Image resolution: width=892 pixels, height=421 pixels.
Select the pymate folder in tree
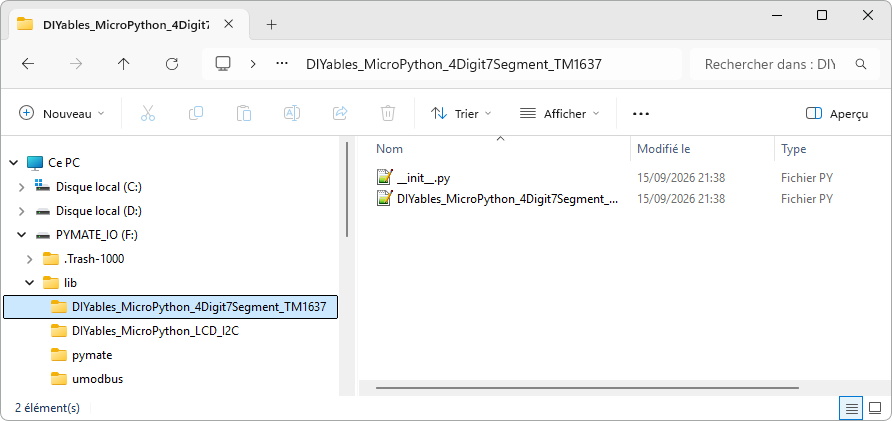[92, 355]
